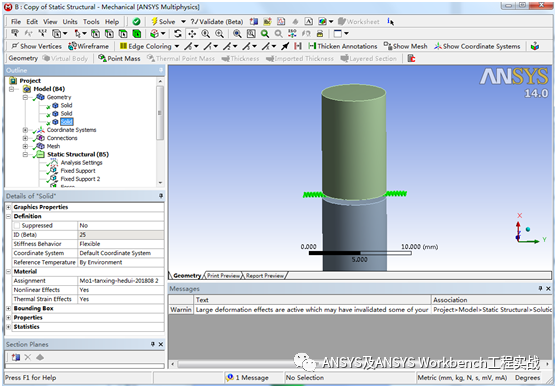Select the Vertex selection filter icon
This screenshot has height=388, width=557.
pyautogui.click(x=95, y=34)
